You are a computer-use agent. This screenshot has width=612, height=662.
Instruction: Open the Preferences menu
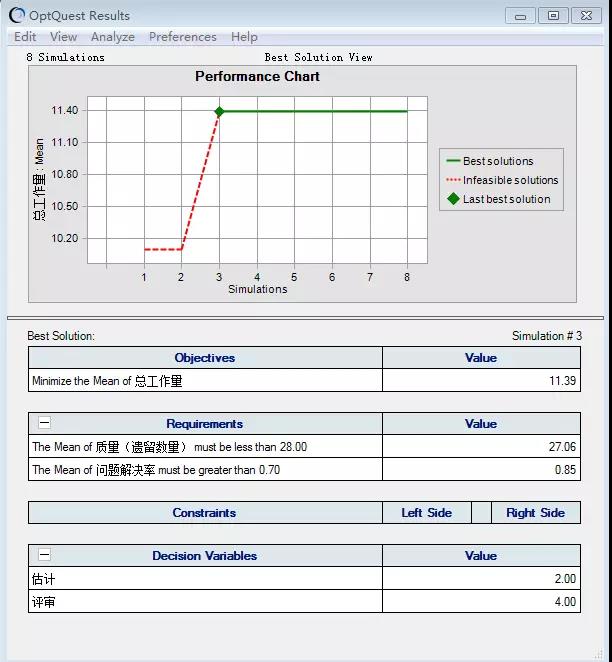182,37
